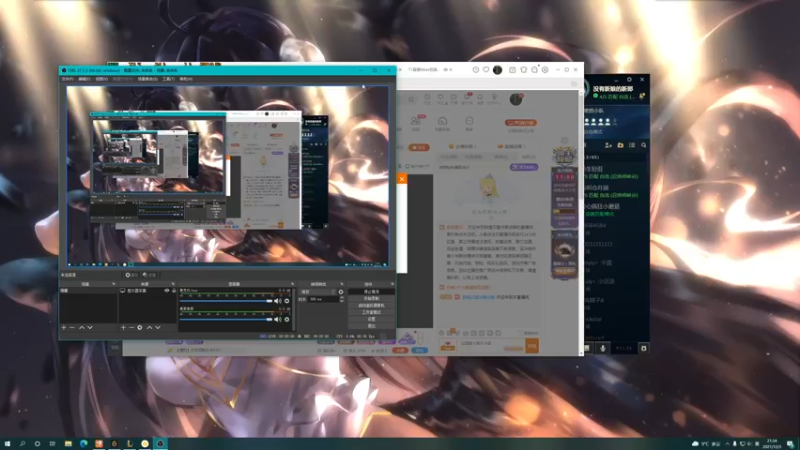Open source Properties button above panels

click(x=132, y=274)
